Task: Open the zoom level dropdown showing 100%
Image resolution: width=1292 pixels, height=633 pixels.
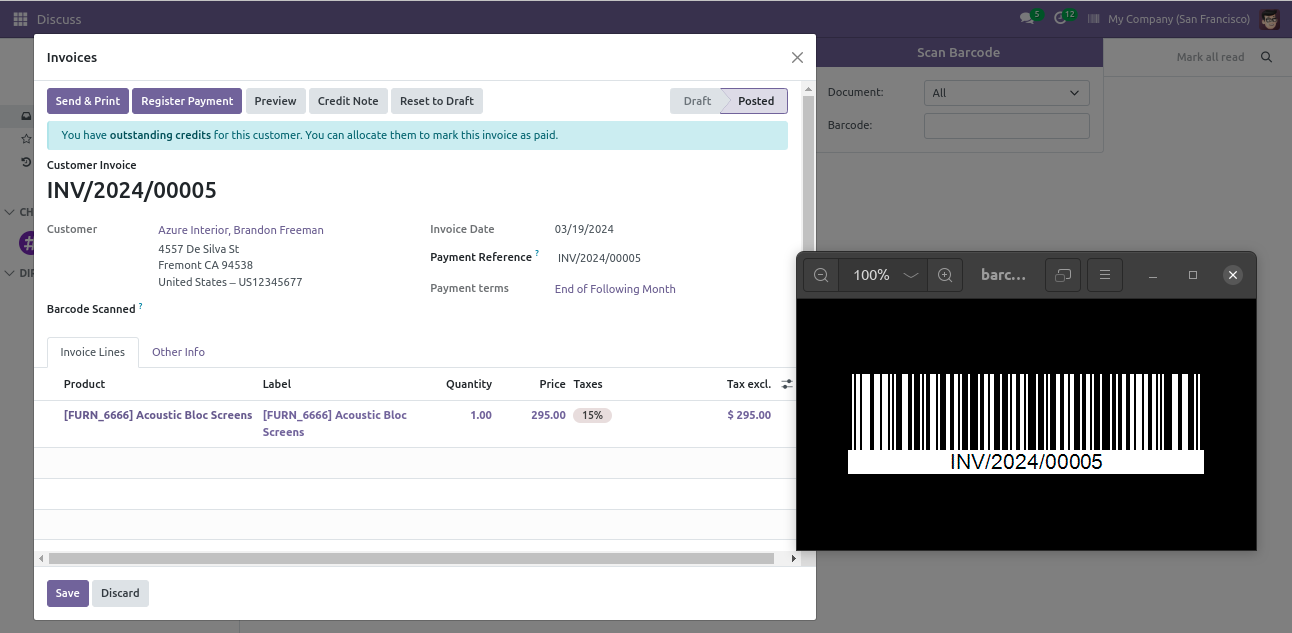Action: tap(886, 275)
